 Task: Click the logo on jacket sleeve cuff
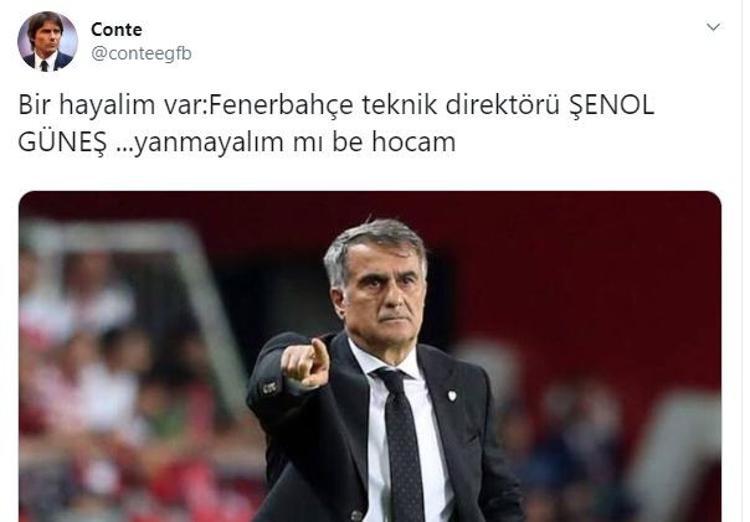coord(269,387)
